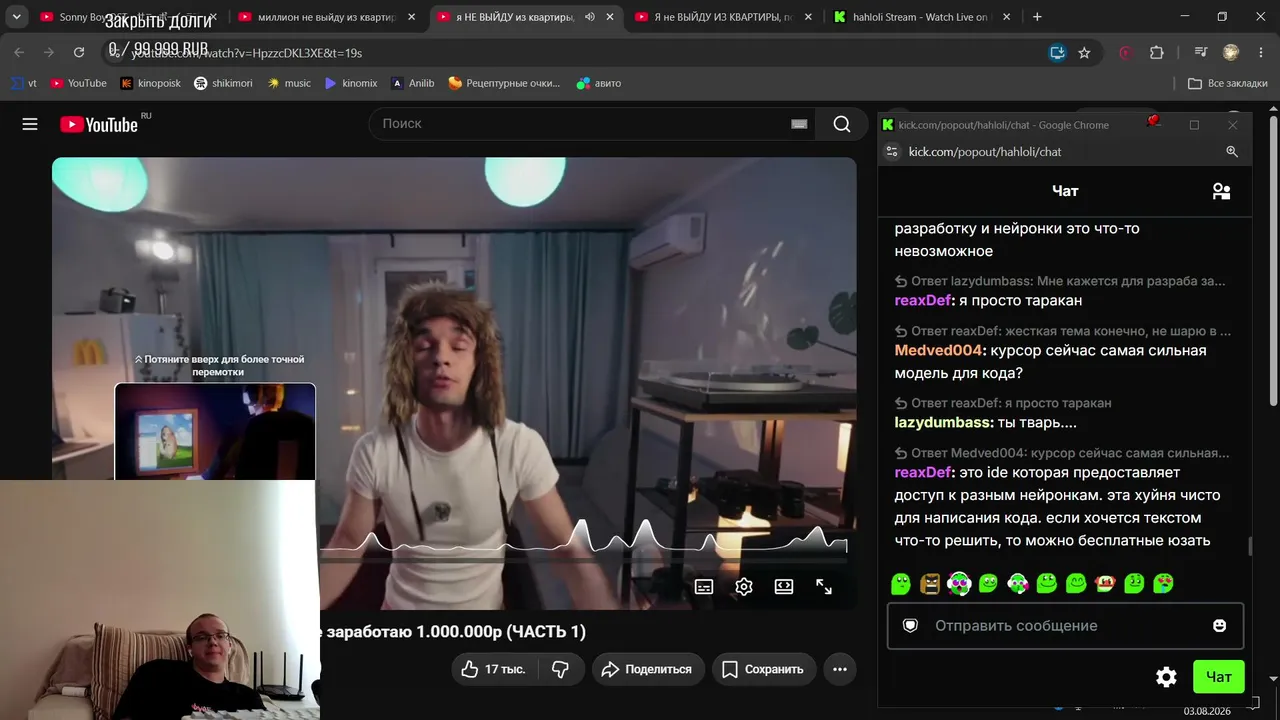This screenshot has height=720, width=1280.
Task: Open the авито bookmark
Action: pyautogui.click(x=599, y=83)
